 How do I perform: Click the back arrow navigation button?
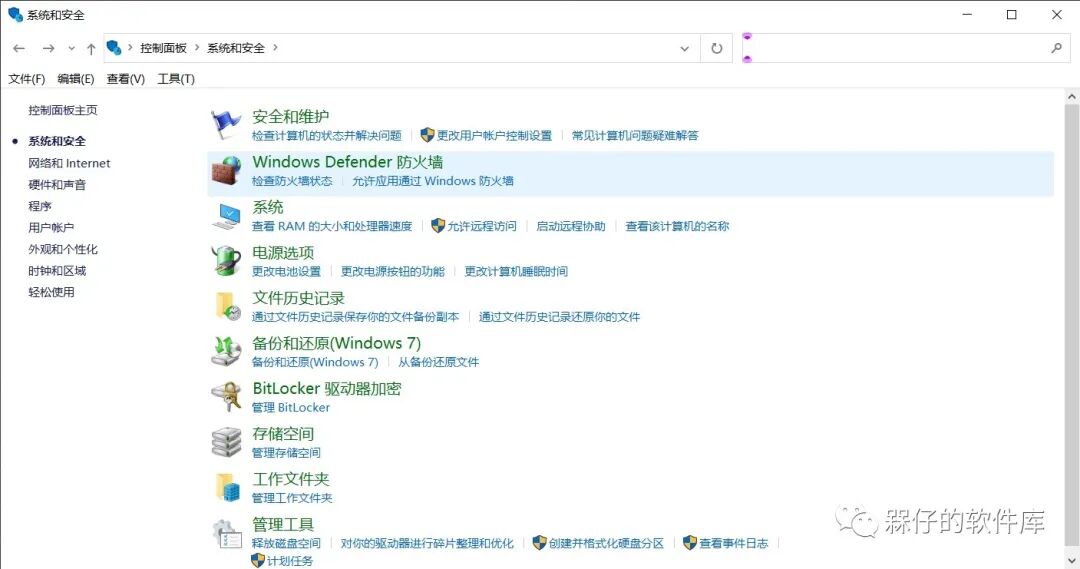click(19, 48)
